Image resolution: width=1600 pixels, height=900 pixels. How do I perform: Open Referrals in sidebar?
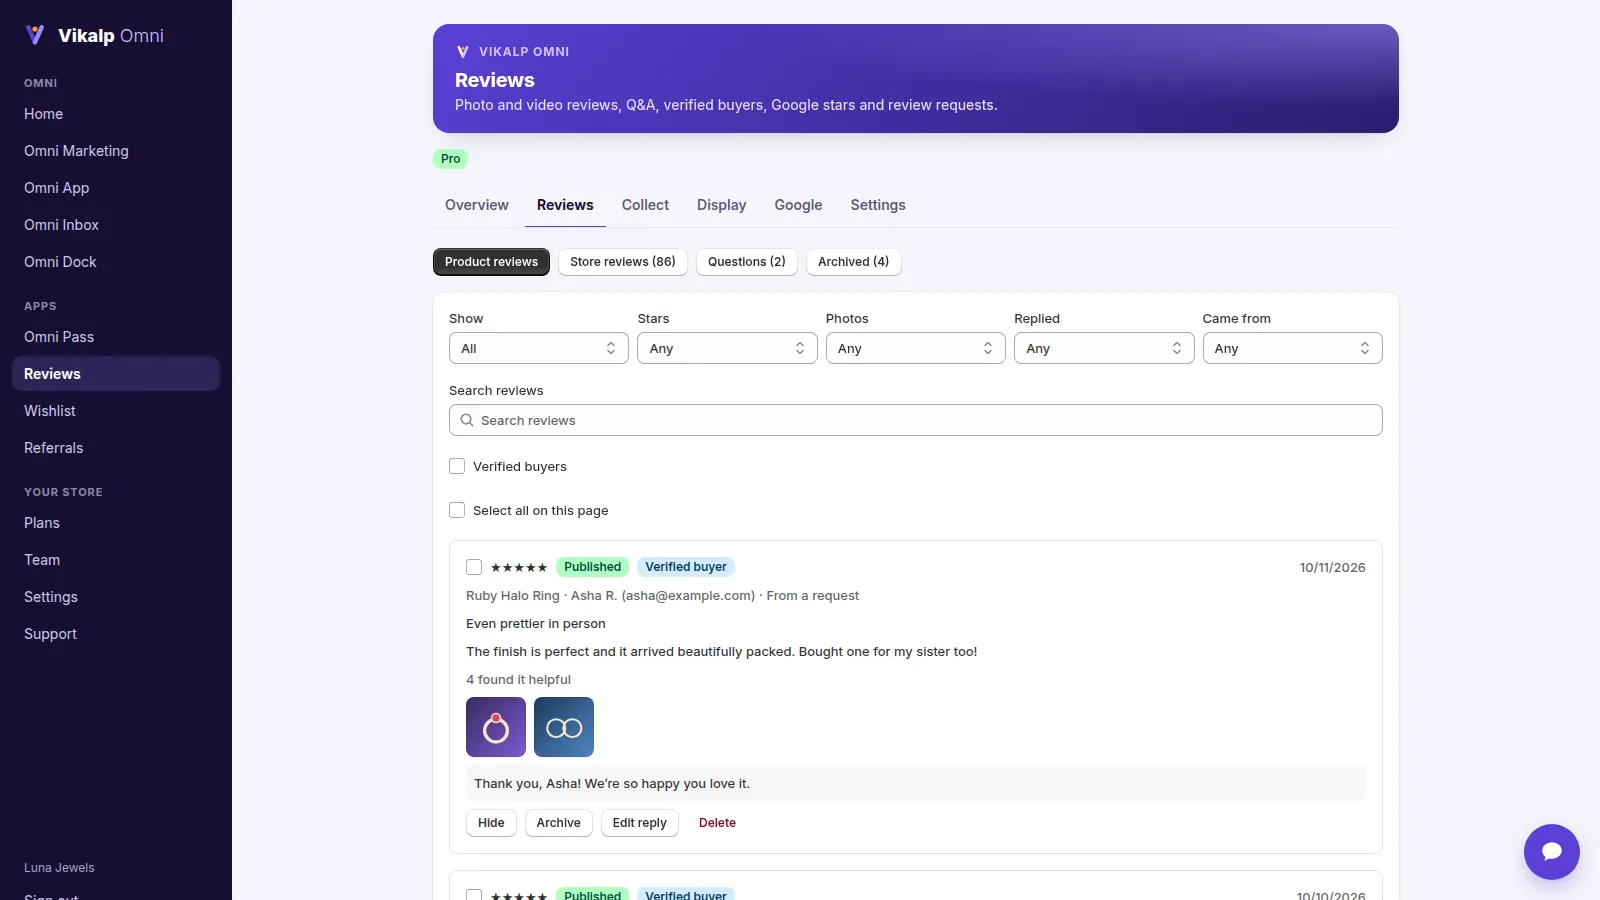pyautogui.click(x=116, y=448)
